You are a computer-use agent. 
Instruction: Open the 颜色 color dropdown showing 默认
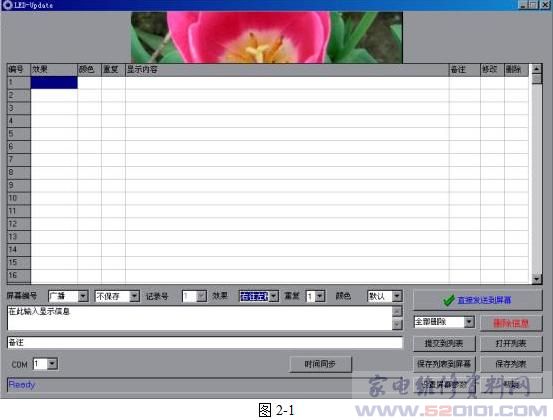point(397,296)
